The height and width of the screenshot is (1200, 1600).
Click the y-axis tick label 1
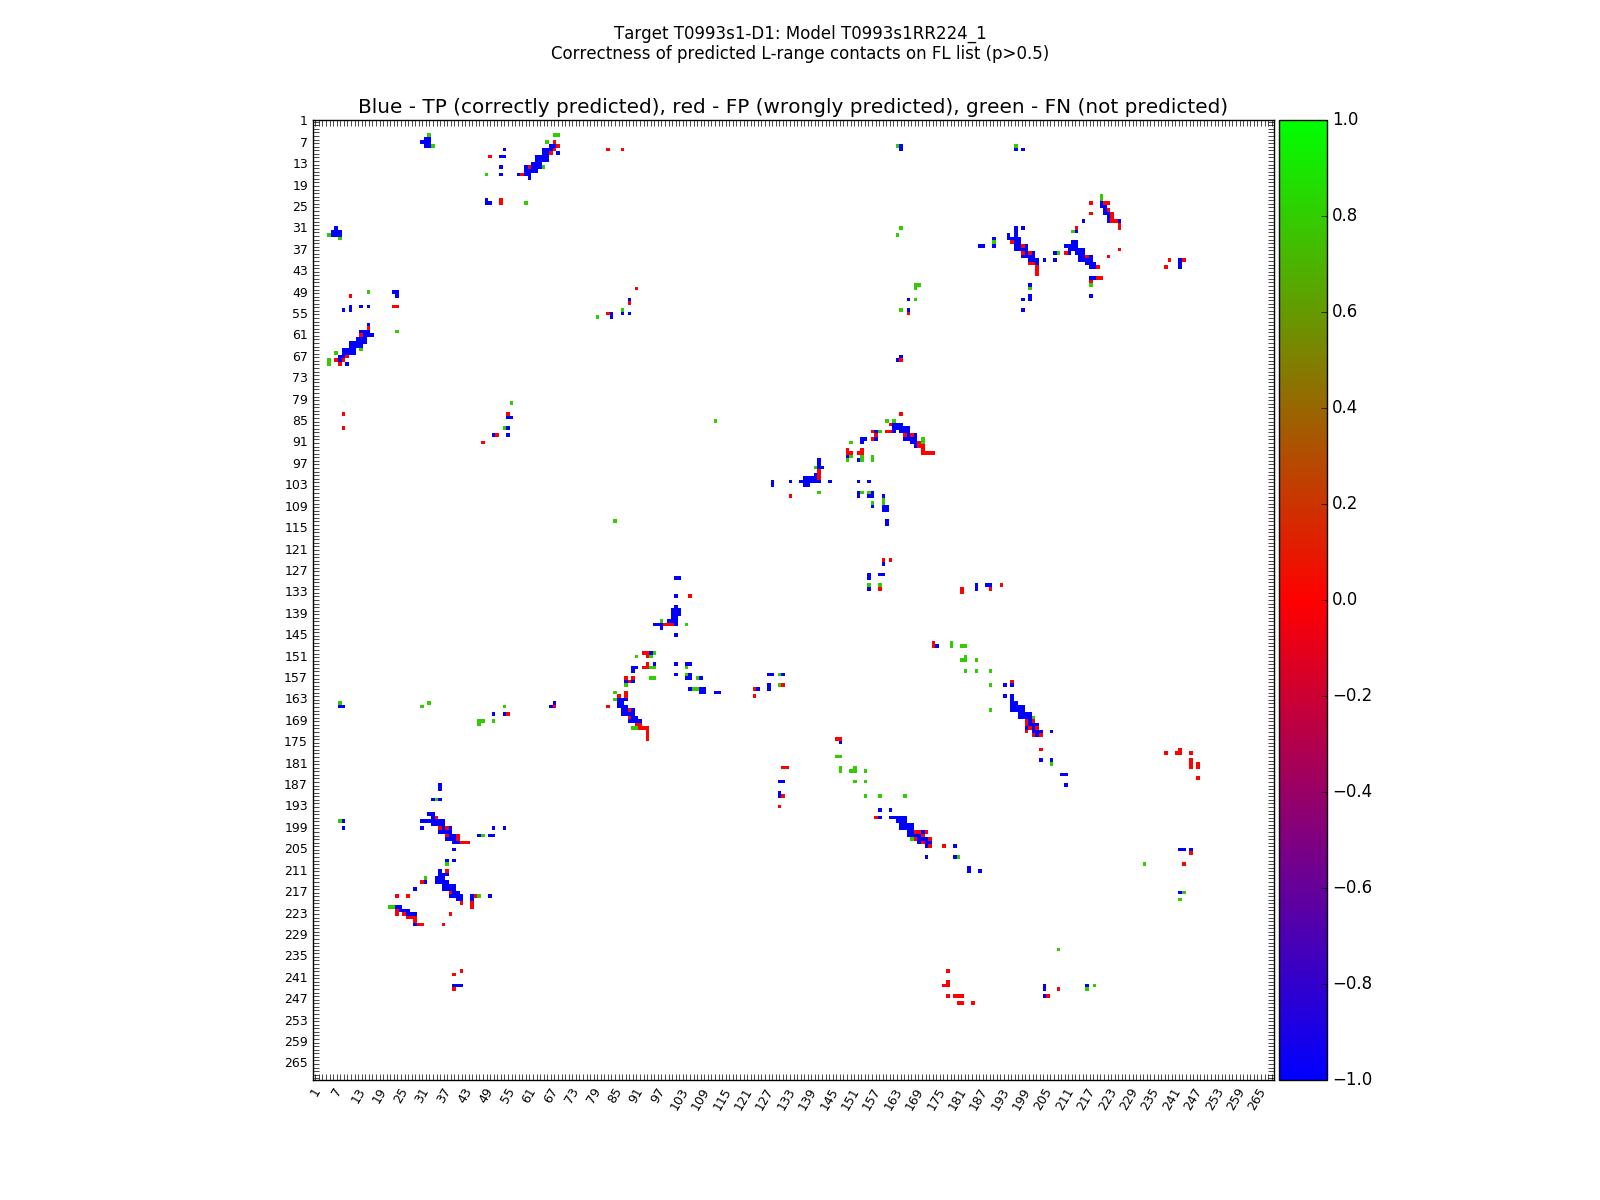tap(303, 121)
